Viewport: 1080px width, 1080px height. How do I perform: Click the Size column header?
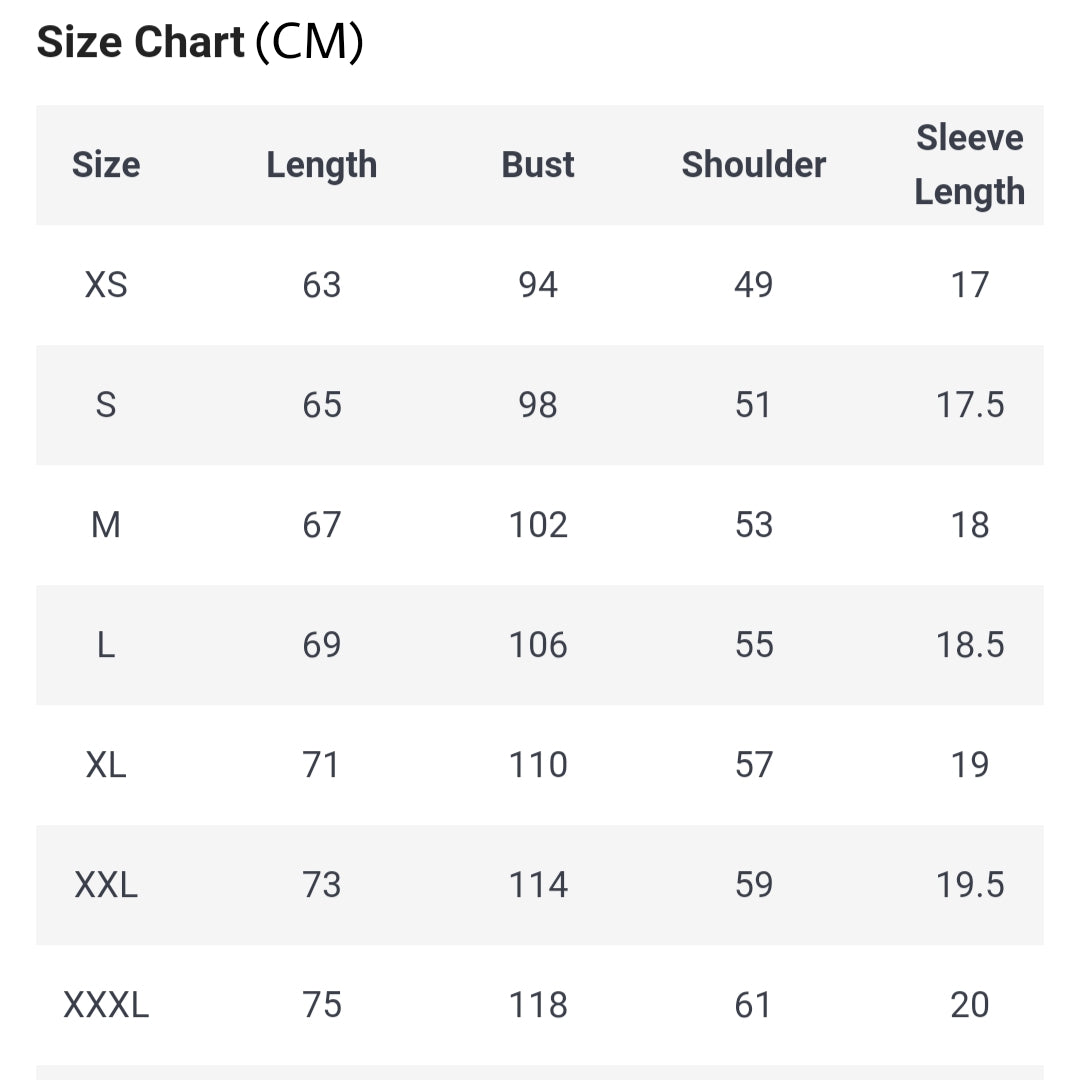click(106, 165)
